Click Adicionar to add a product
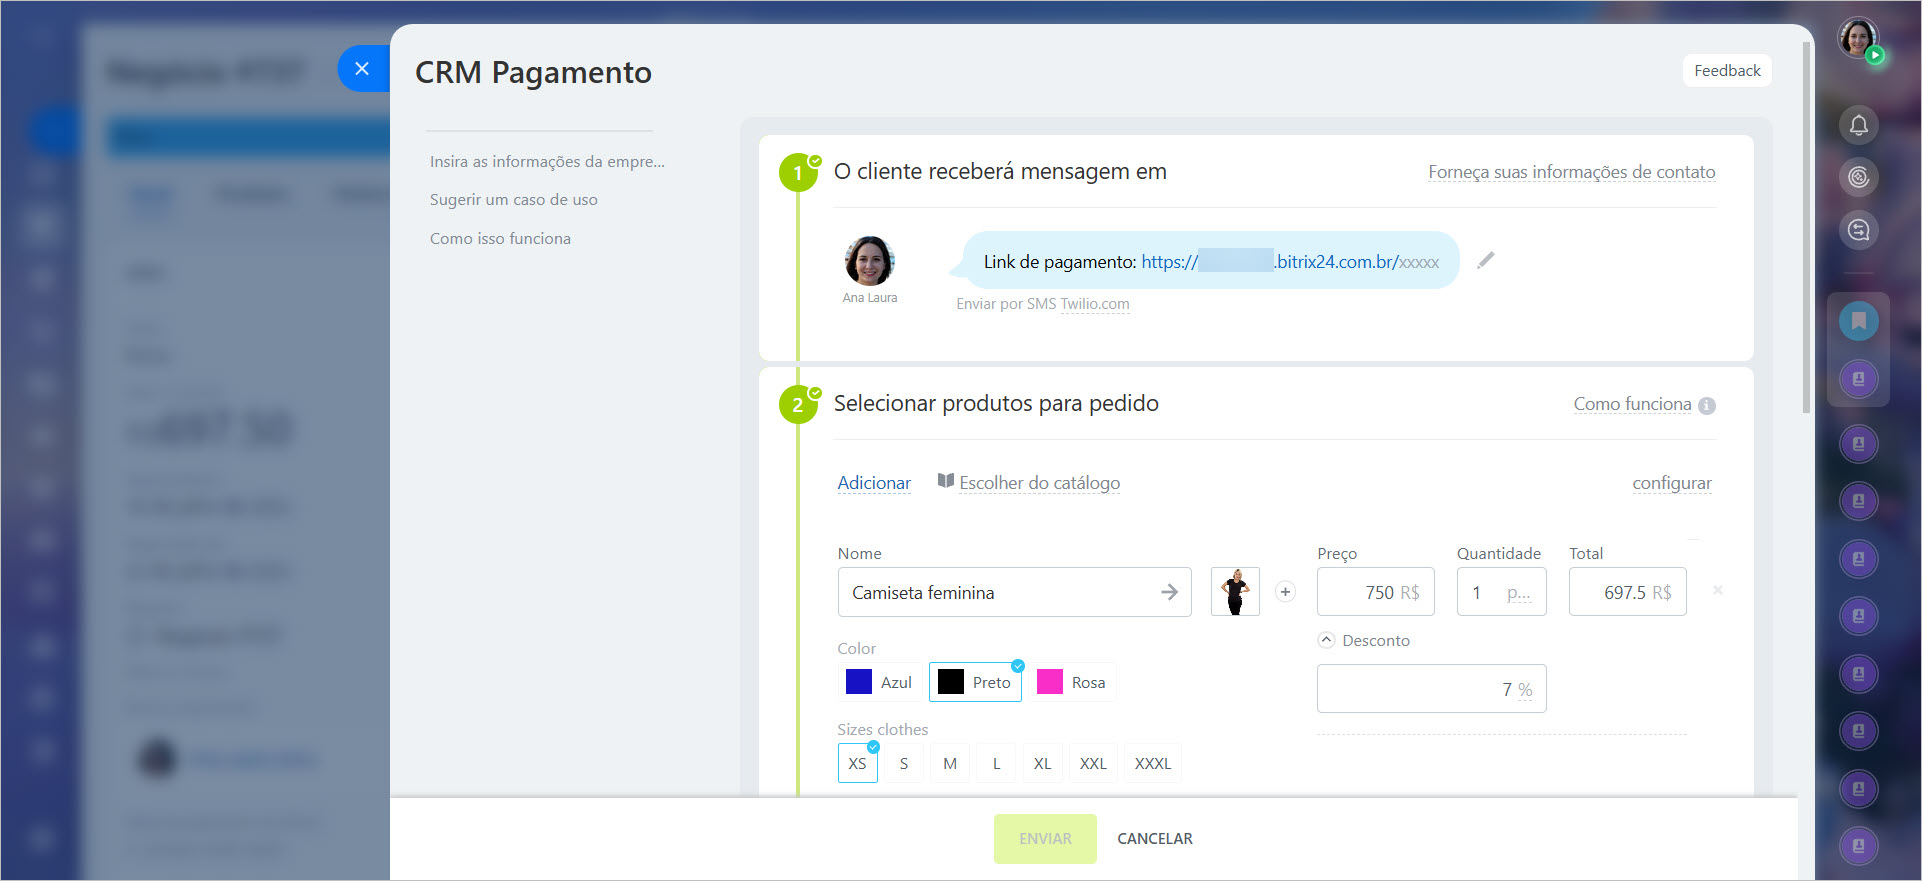This screenshot has height=881, width=1922. [874, 483]
